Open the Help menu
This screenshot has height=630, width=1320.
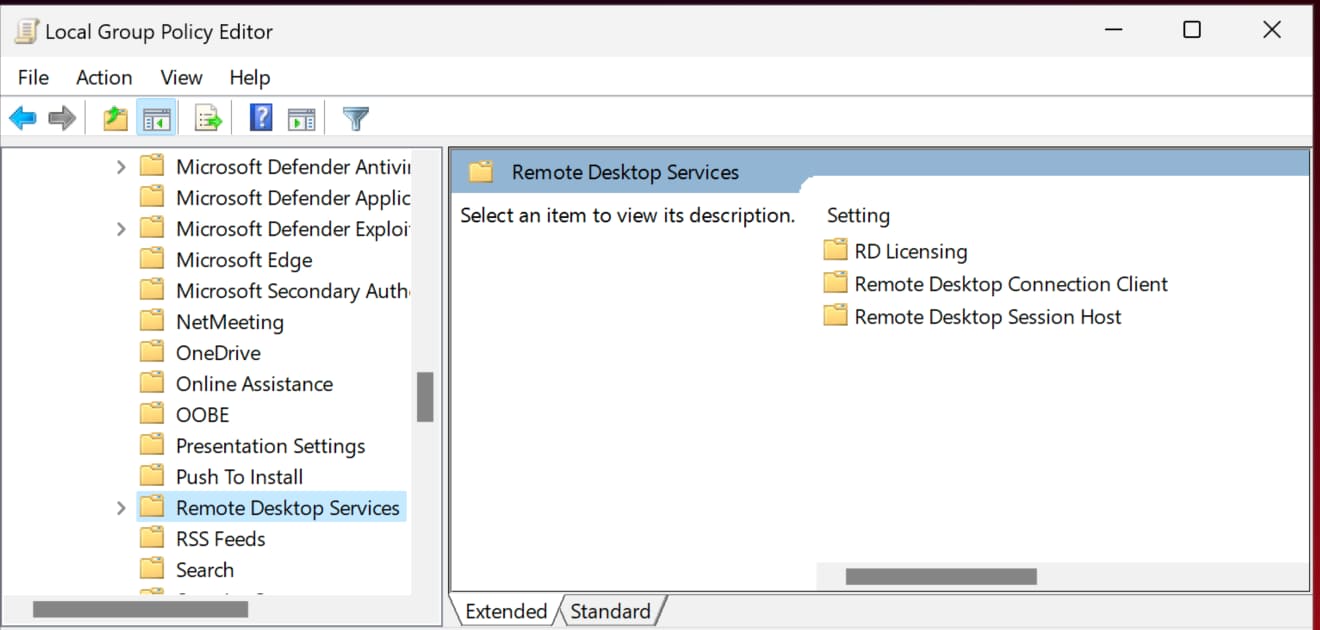tap(249, 77)
